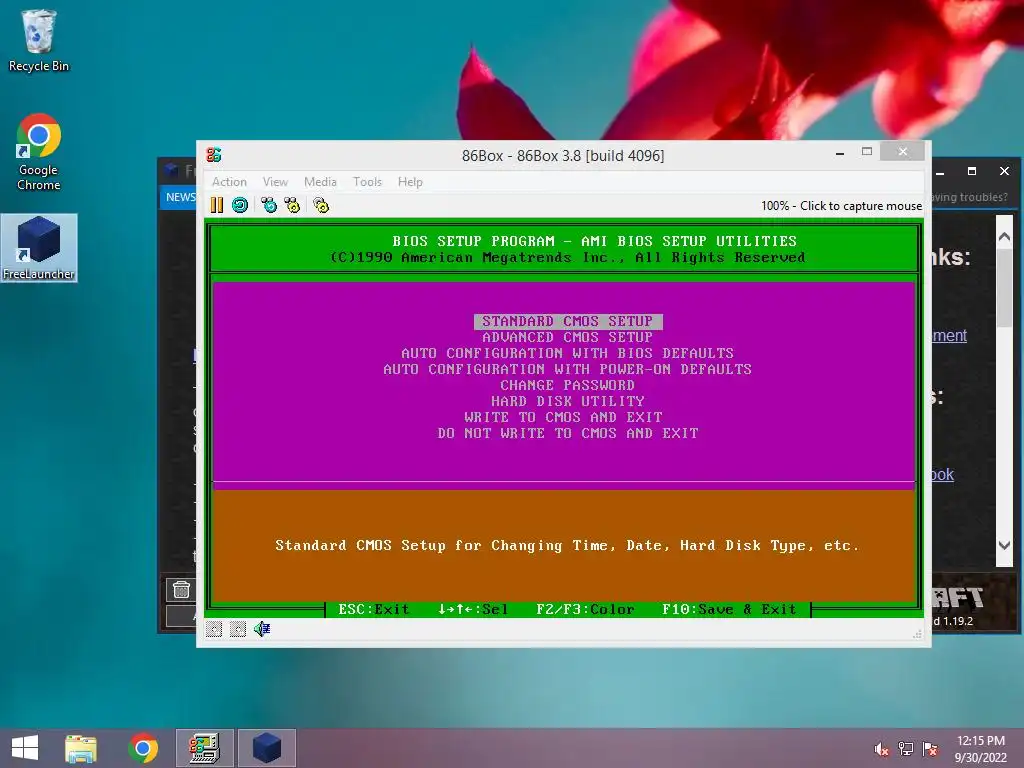
Task: Select AUTO CONFIGURATION WITH POWER-ON DEFAULTS
Action: pyautogui.click(x=568, y=369)
